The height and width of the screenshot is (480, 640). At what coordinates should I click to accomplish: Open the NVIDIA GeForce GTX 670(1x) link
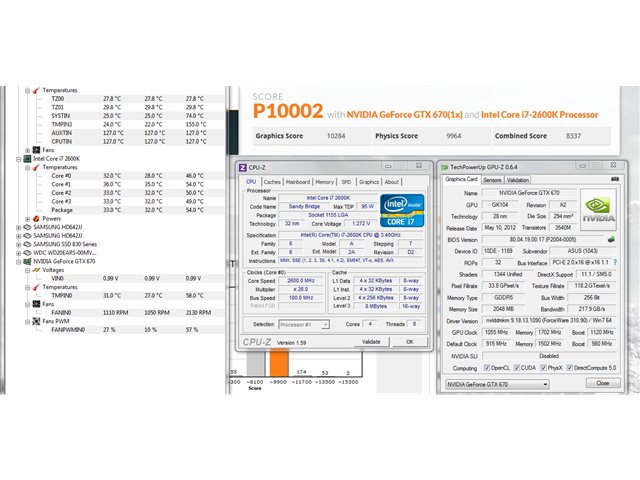(404, 115)
